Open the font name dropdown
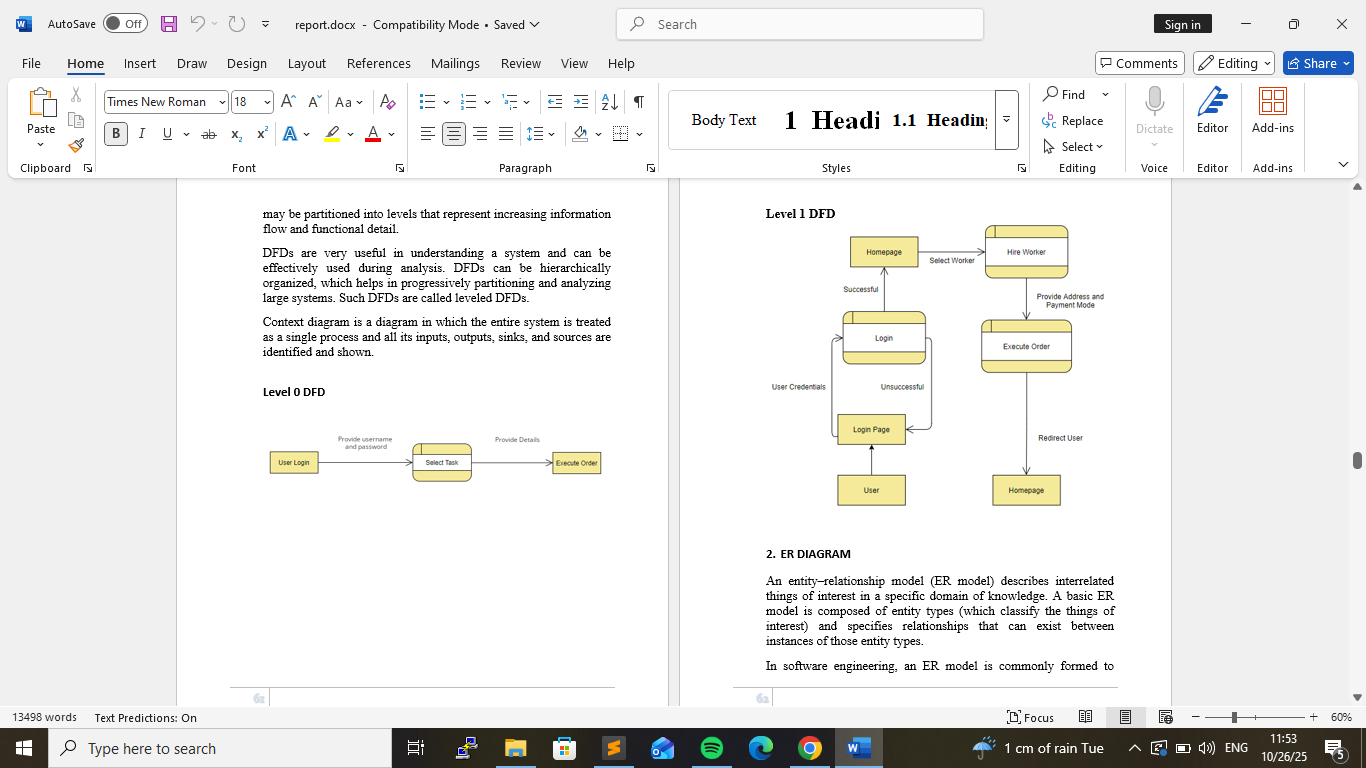The image size is (1366, 768). pyautogui.click(x=222, y=102)
